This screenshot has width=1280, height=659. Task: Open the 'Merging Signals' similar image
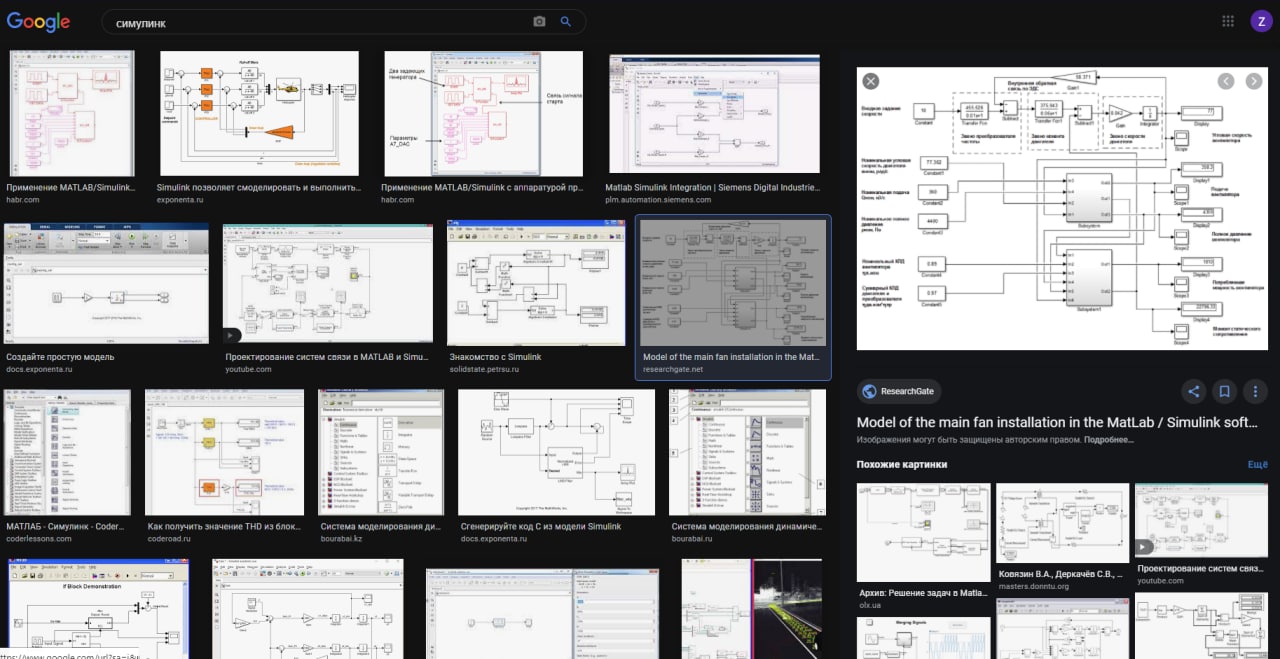click(924, 638)
